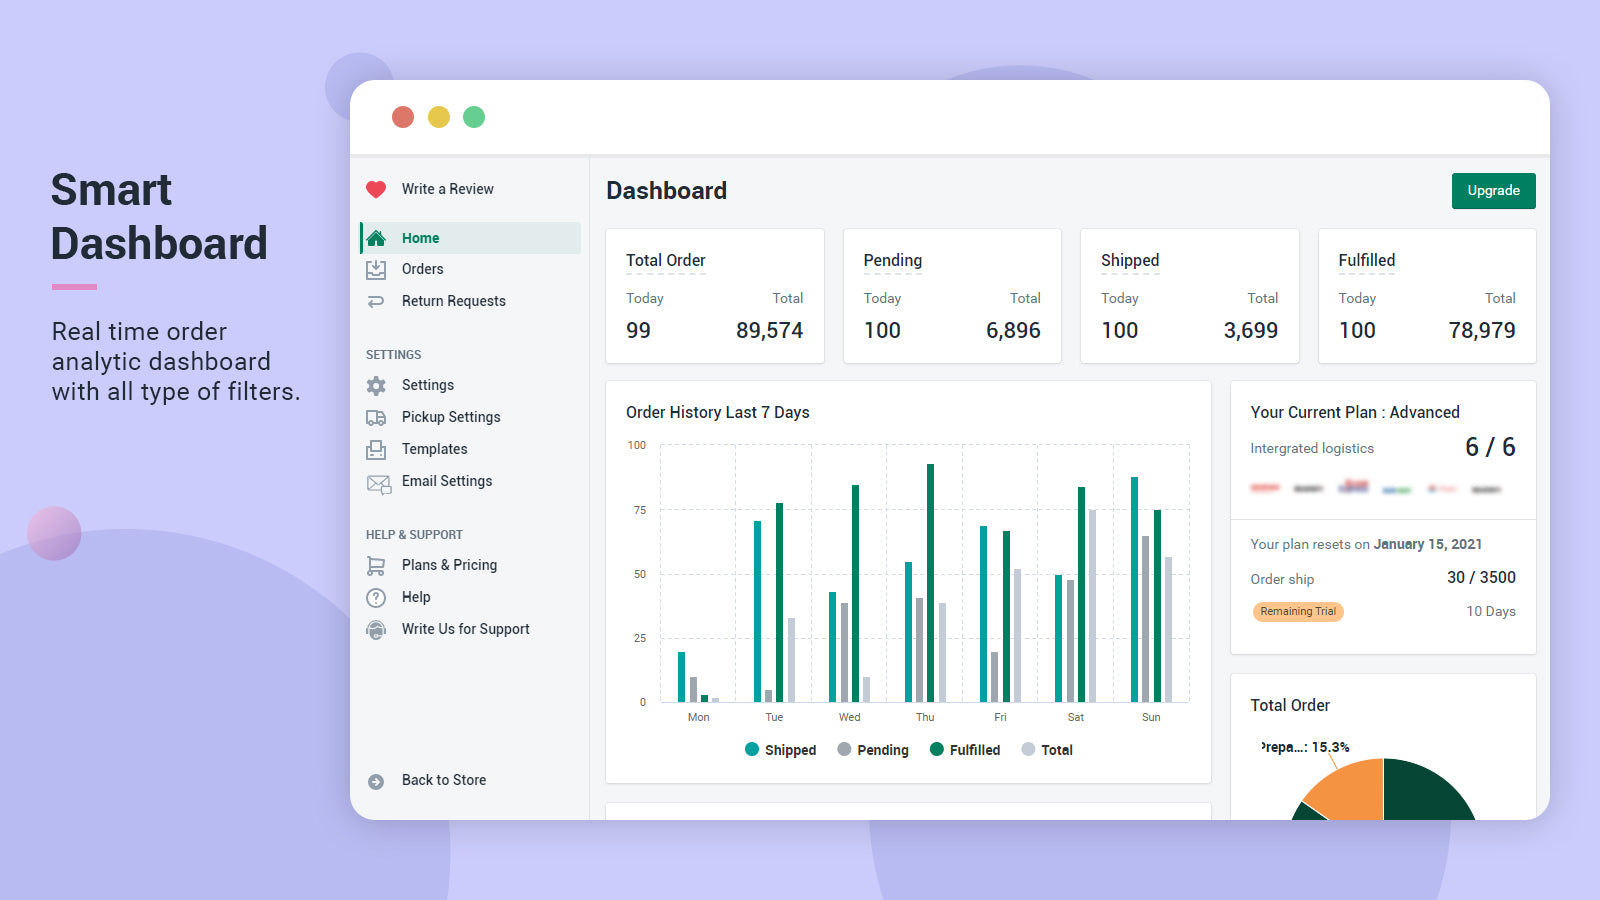This screenshot has width=1600, height=900.
Task: Click the Help question mark icon
Action: 376,597
